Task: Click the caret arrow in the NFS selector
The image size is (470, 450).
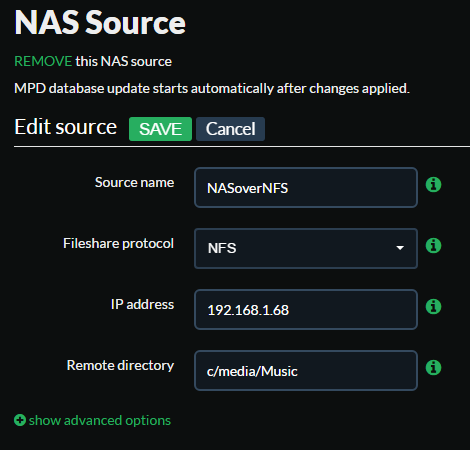Action: click(400, 248)
